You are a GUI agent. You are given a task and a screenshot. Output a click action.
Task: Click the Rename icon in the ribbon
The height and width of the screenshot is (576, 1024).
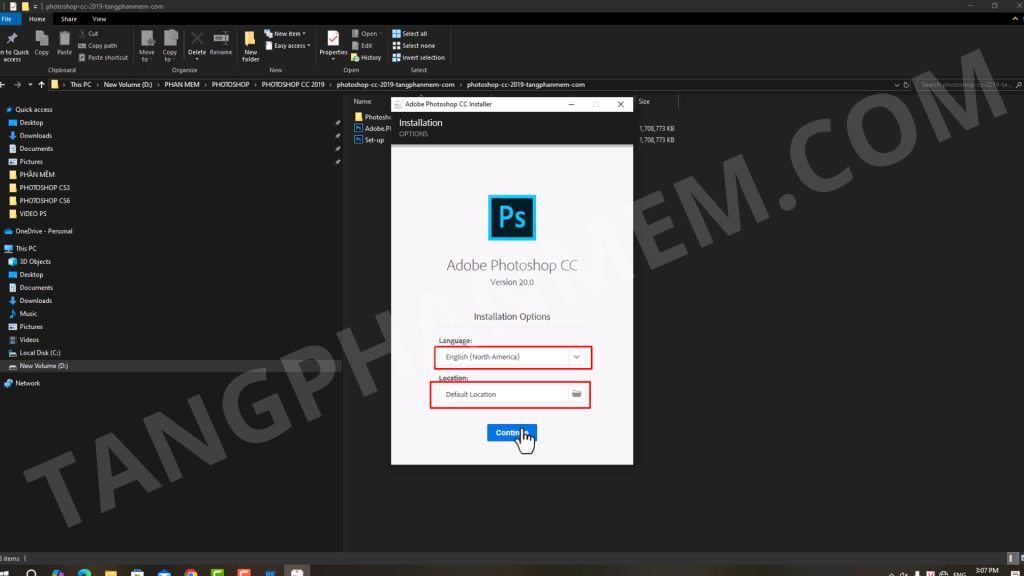pos(221,43)
